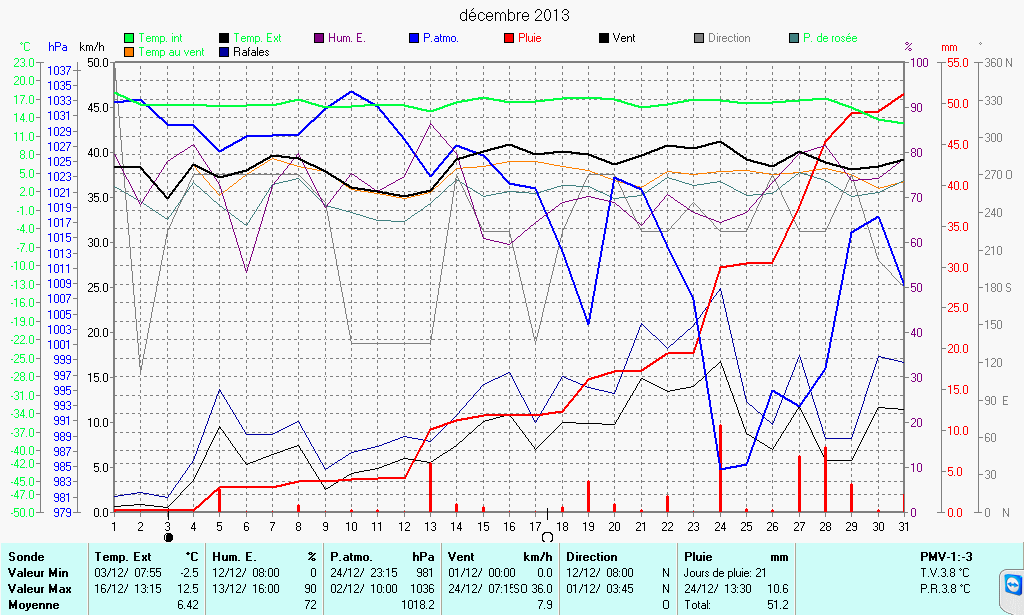Click the 'Hum. E.' column header in table
Viewport: 1024px width, 615px height.
point(234,557)
